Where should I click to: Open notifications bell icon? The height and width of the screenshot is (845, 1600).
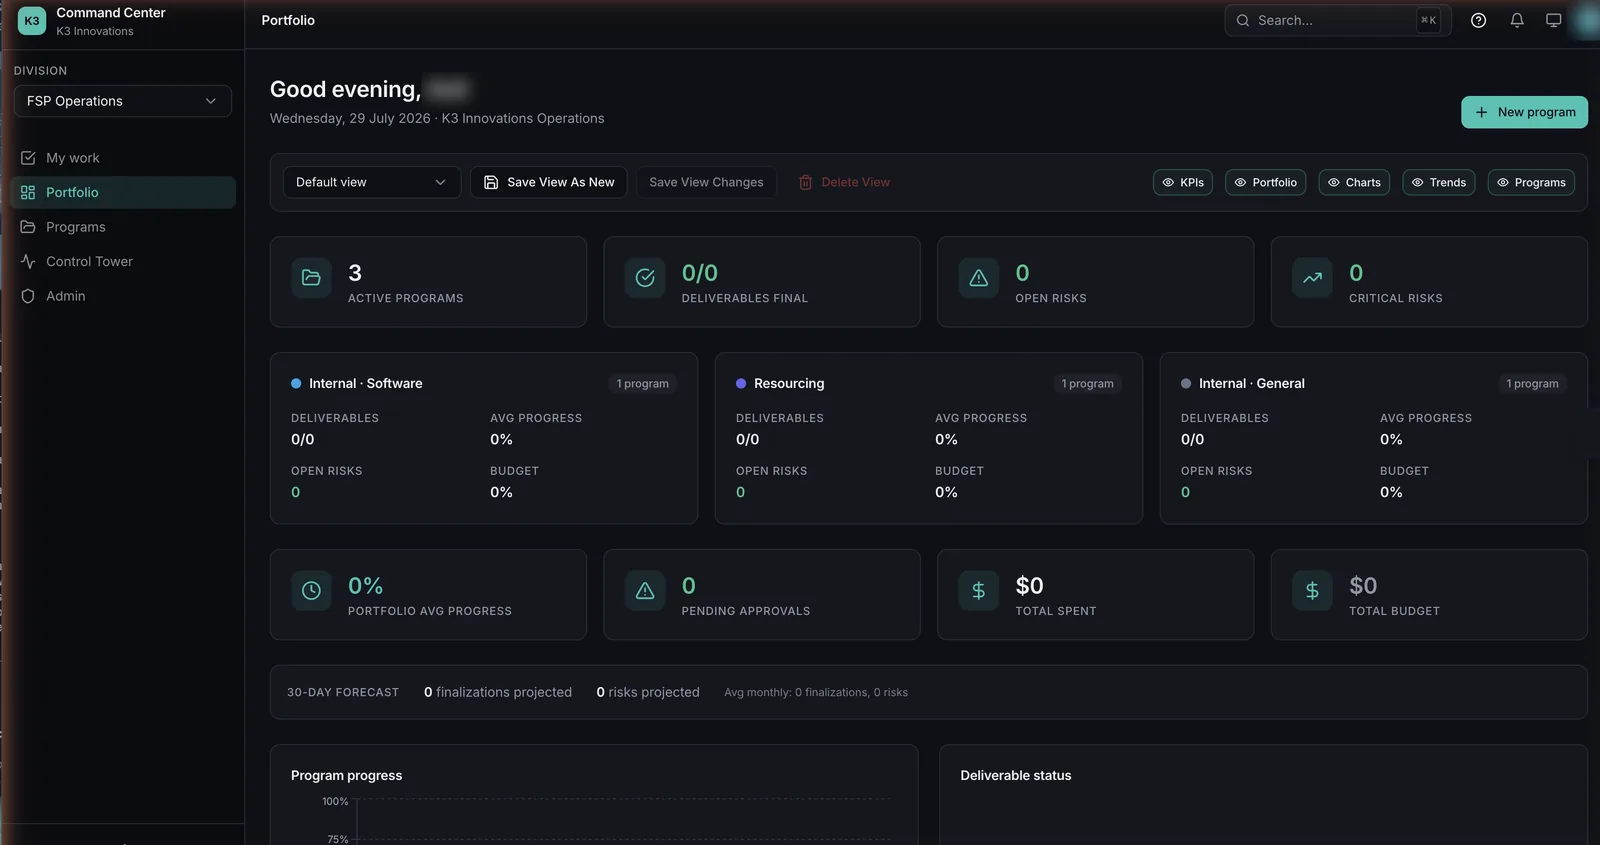tap(1517, 20)
